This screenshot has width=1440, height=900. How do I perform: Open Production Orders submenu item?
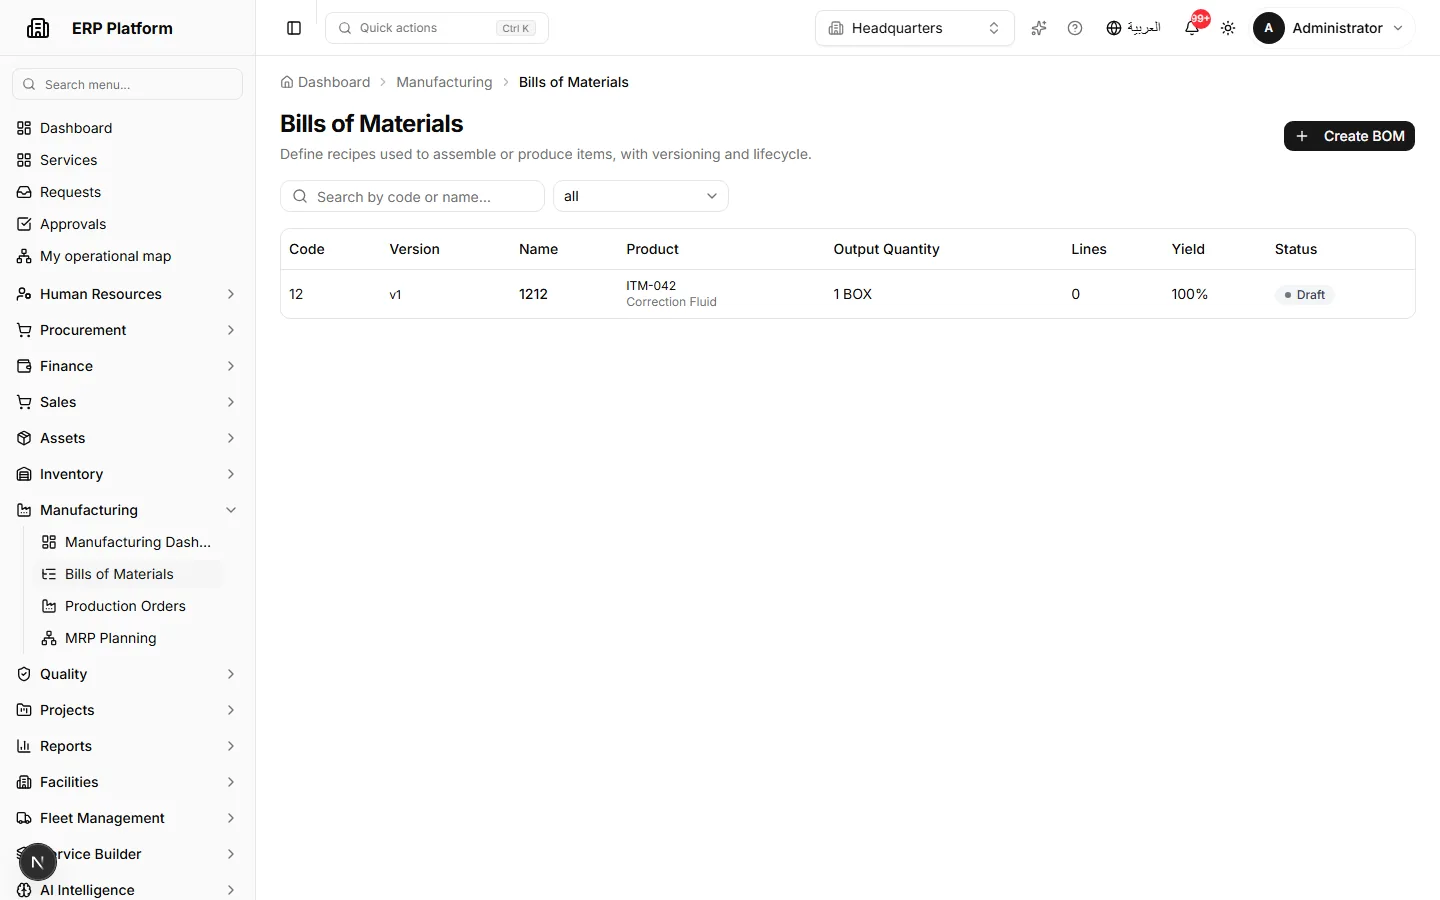coord(128,606)
